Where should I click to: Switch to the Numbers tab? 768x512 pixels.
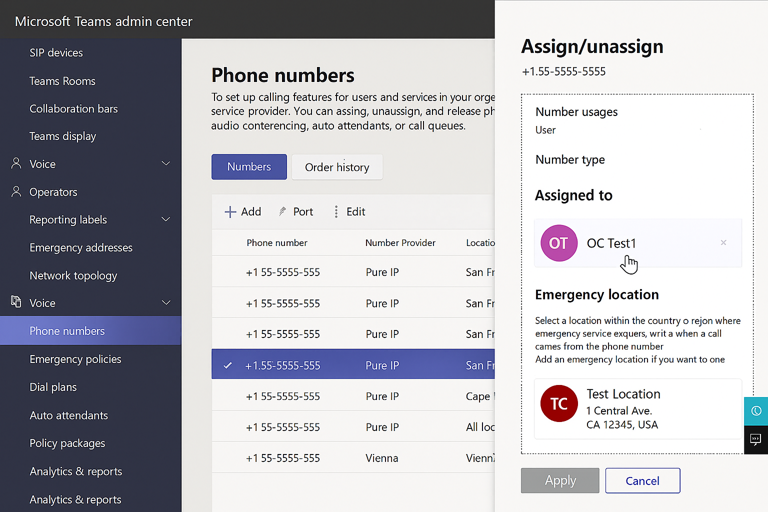tap(249, 167)
